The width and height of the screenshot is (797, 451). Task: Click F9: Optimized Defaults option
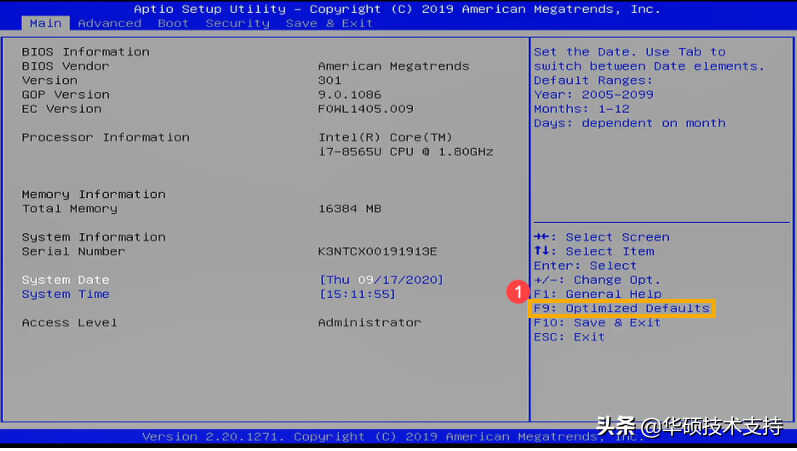point(622,308)
